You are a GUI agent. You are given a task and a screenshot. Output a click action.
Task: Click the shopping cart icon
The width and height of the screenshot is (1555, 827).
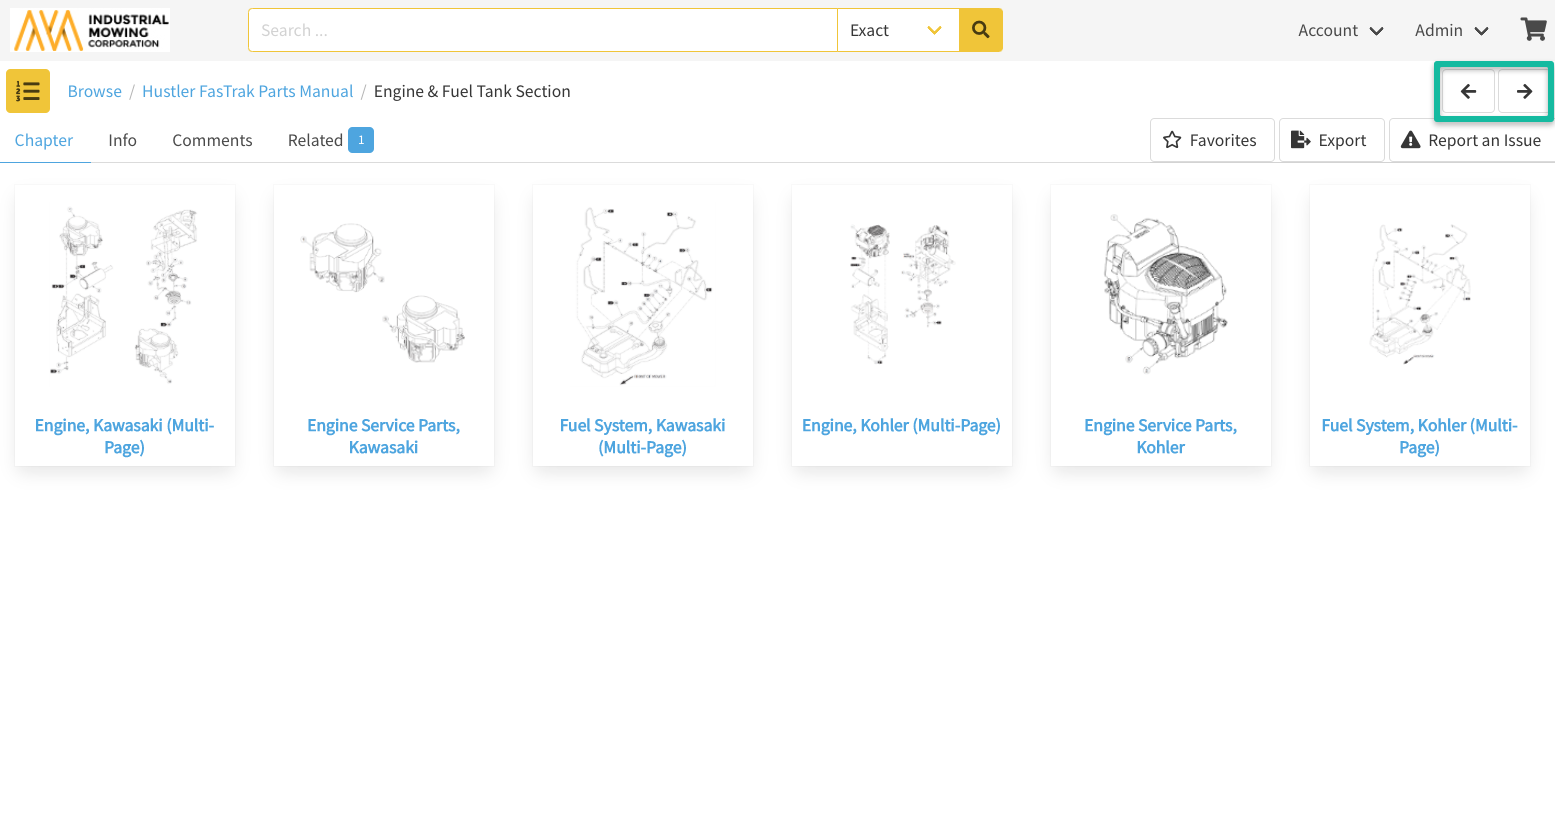[x=1533, y=30]
